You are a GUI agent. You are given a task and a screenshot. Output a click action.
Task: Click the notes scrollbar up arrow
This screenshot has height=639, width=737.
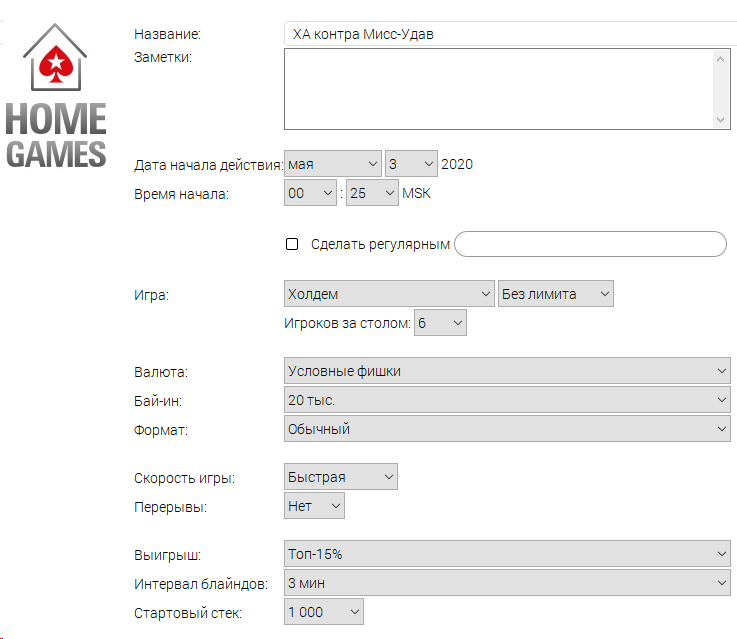(720, 59)
